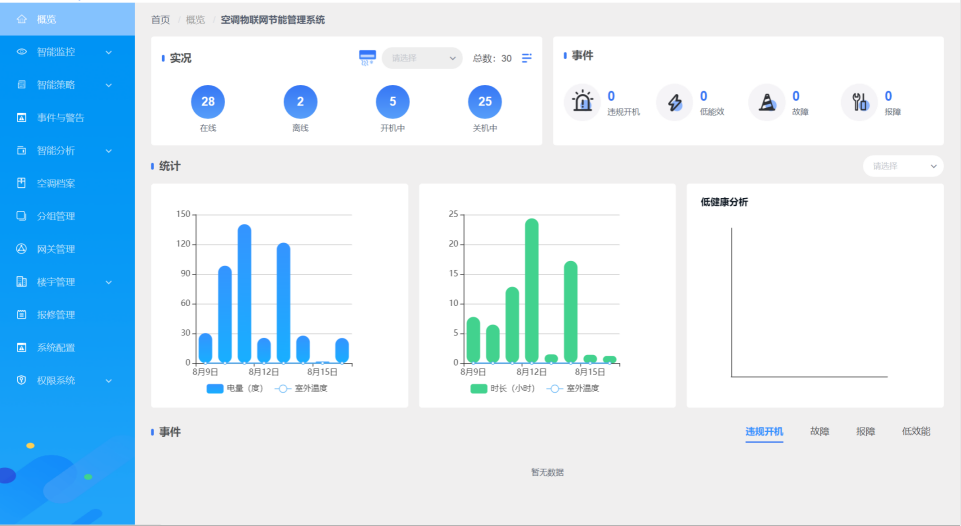
Task: Click the home icon next to 概览
Action: click(22, 19)
